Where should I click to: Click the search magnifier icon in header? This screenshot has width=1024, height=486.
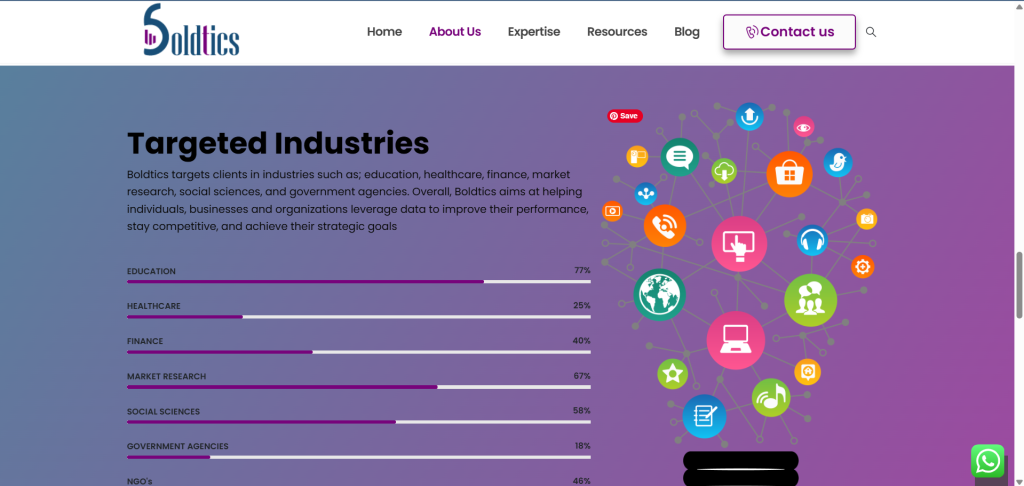871,32
